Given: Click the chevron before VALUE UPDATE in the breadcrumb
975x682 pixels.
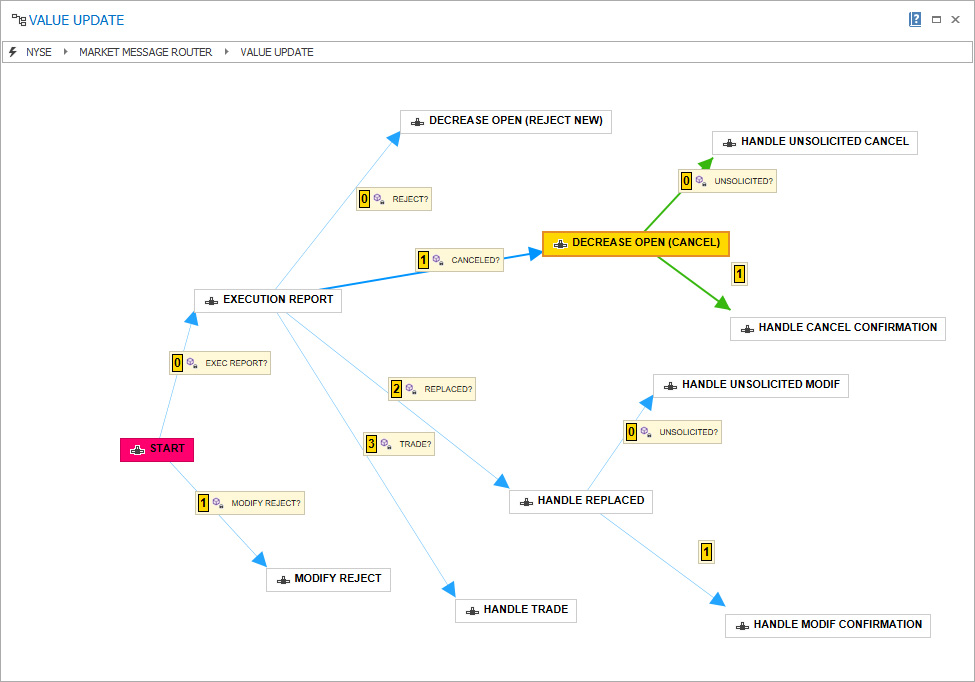Looking at the screenshot, I should pos(228,52).
